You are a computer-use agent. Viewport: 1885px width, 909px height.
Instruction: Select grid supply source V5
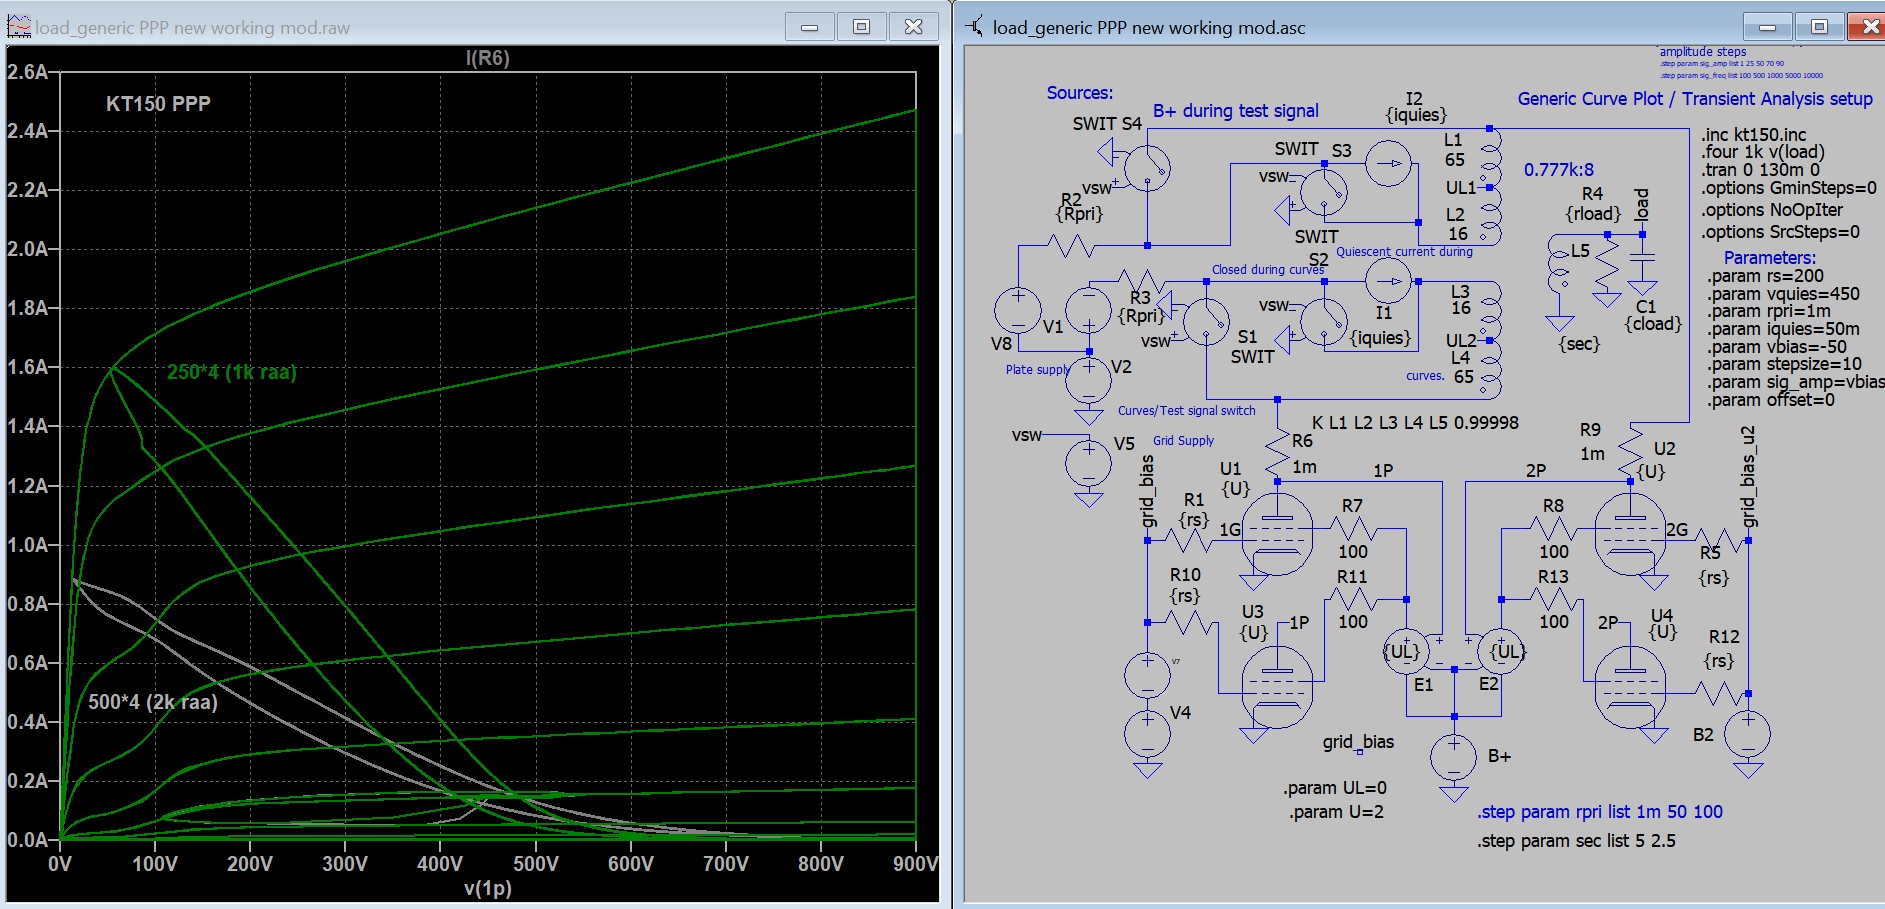[x=1088, y=462]
